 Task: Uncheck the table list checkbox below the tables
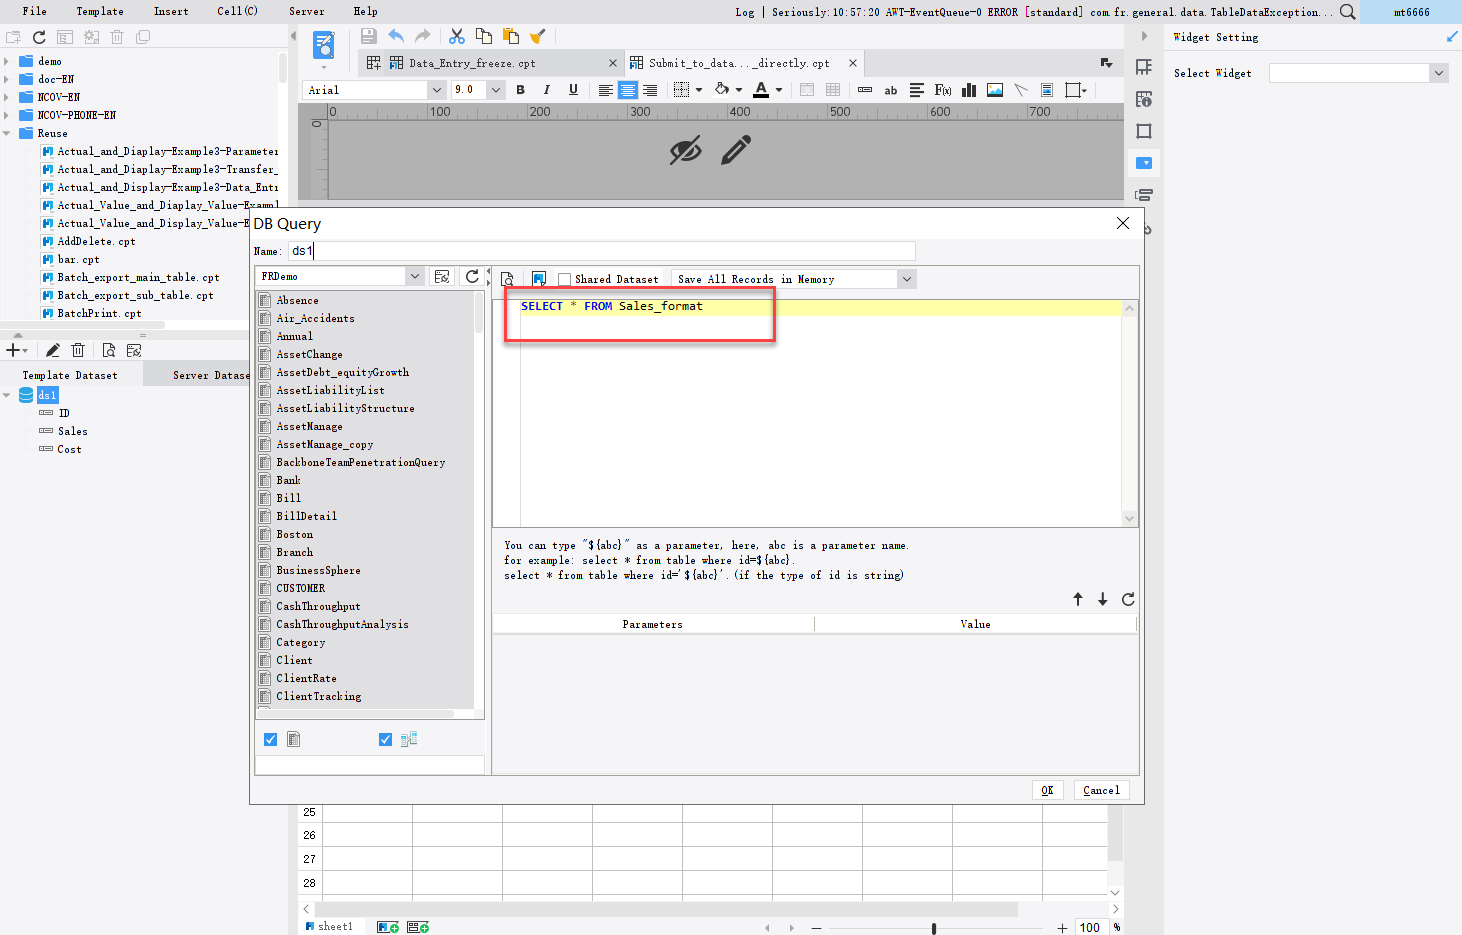(270, 740)
